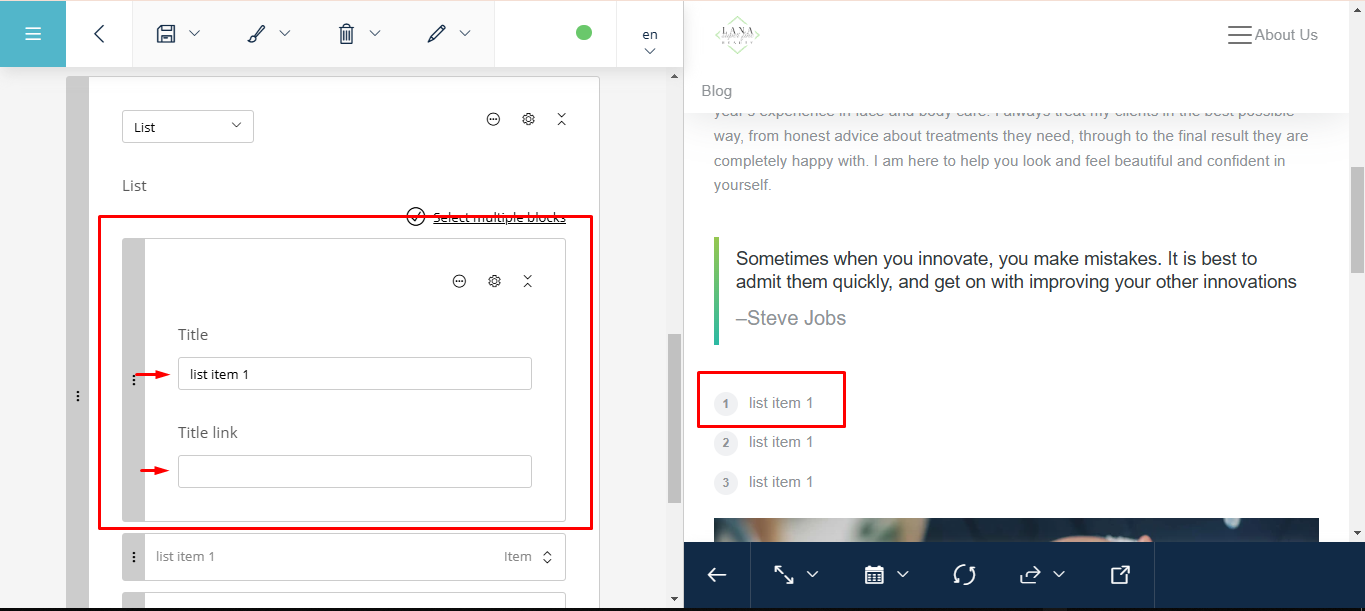Image resolution: width=1365 pixels, height=611 pixels.
Task: Click the Title link input field
Action: (x=355, y=472)
